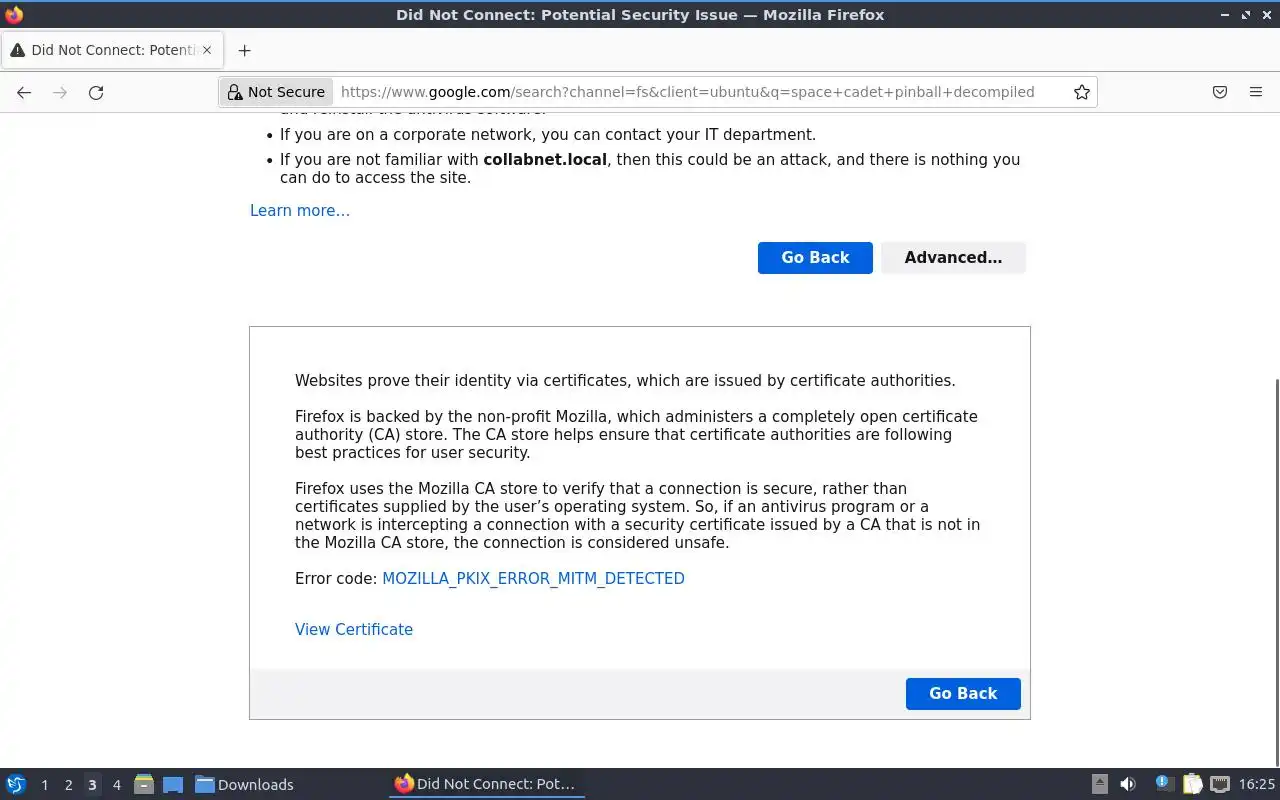The height and width of the screenshot is (800, 1280).
Task: Switch to virtual desktop 2
Action: pyautogui.click(x=68, y=785)
